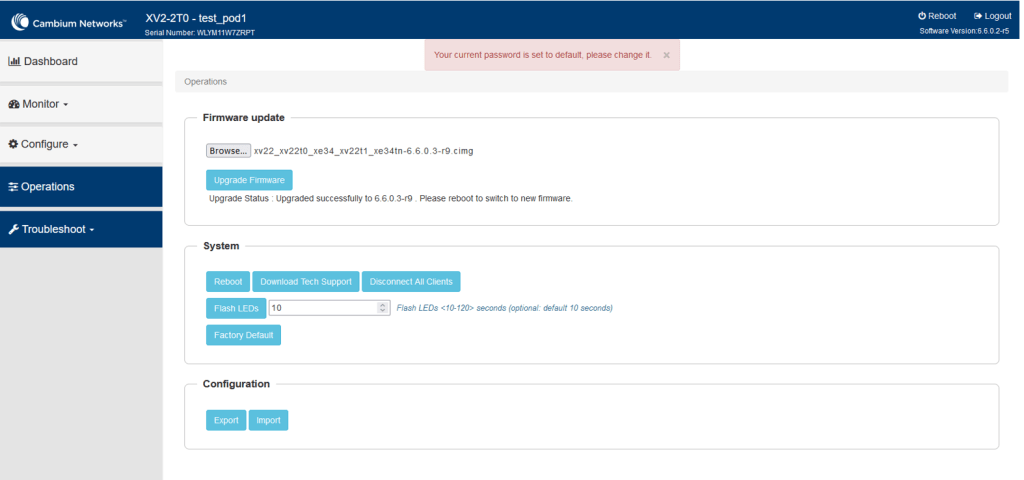Click the Operations sliders icon
The height and width of the screenshot is (480, 1024).
point(14,187)
